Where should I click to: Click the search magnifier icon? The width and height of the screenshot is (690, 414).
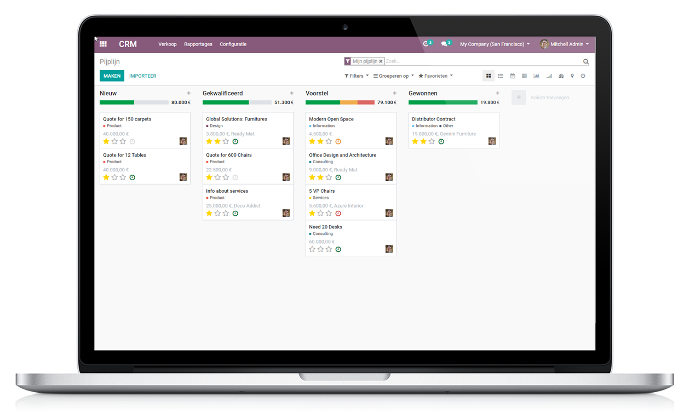click(585, 61)
